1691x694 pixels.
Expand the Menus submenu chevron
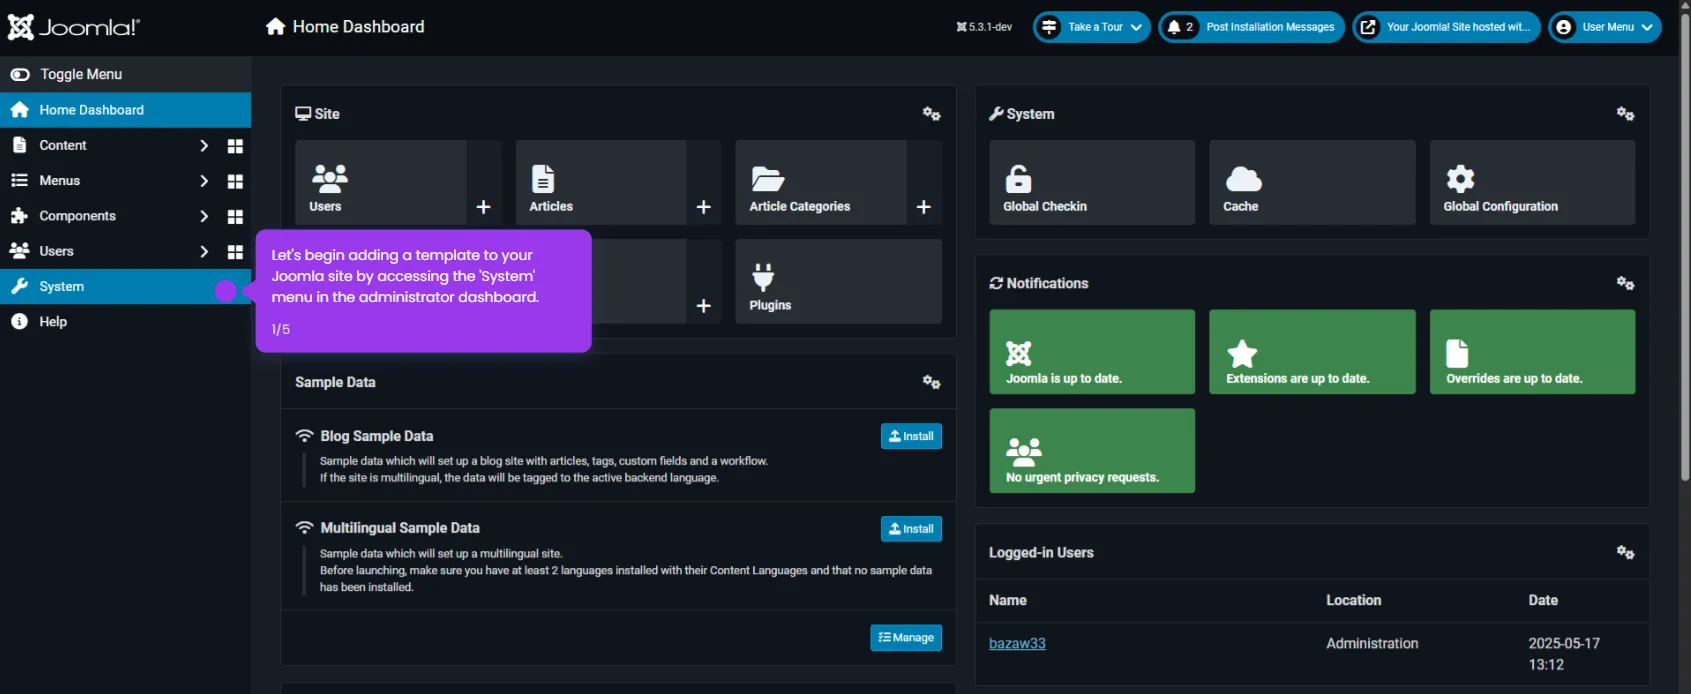(x=204, y=181)
